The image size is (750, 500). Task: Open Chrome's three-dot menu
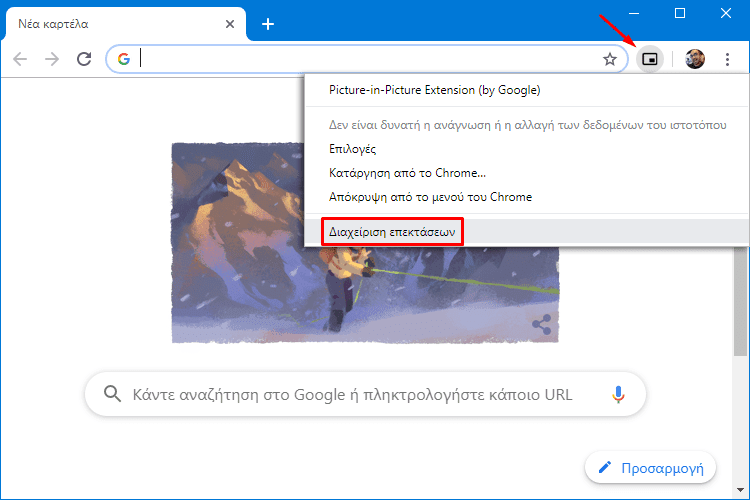(727, 59)
